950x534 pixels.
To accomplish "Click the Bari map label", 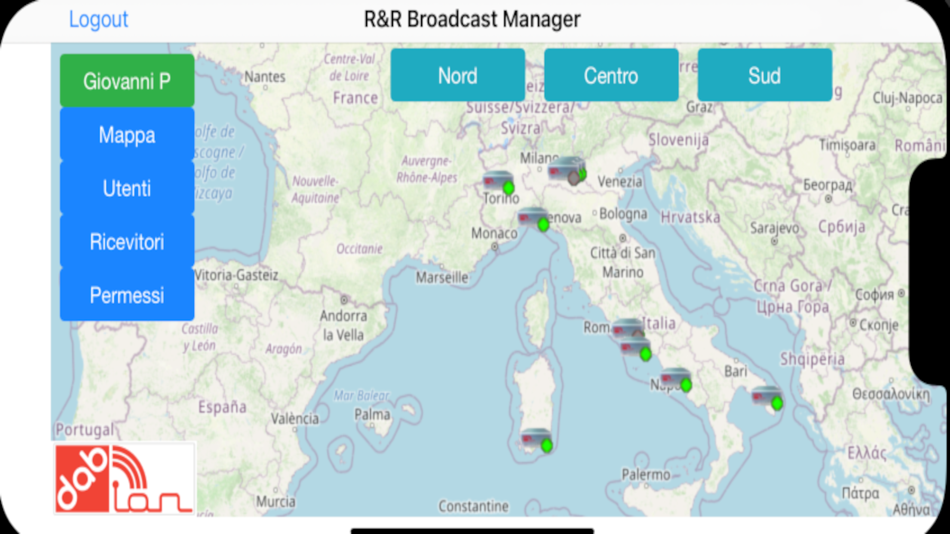I will pos(736,371).
